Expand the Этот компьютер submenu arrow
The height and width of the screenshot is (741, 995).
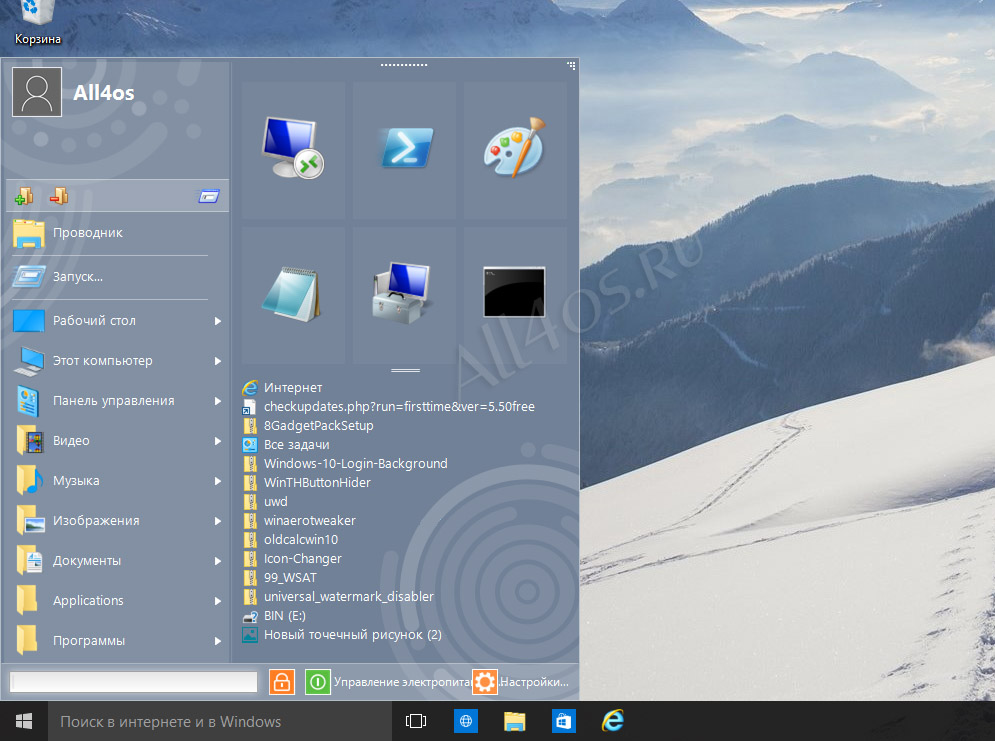[x=218, y=361]
